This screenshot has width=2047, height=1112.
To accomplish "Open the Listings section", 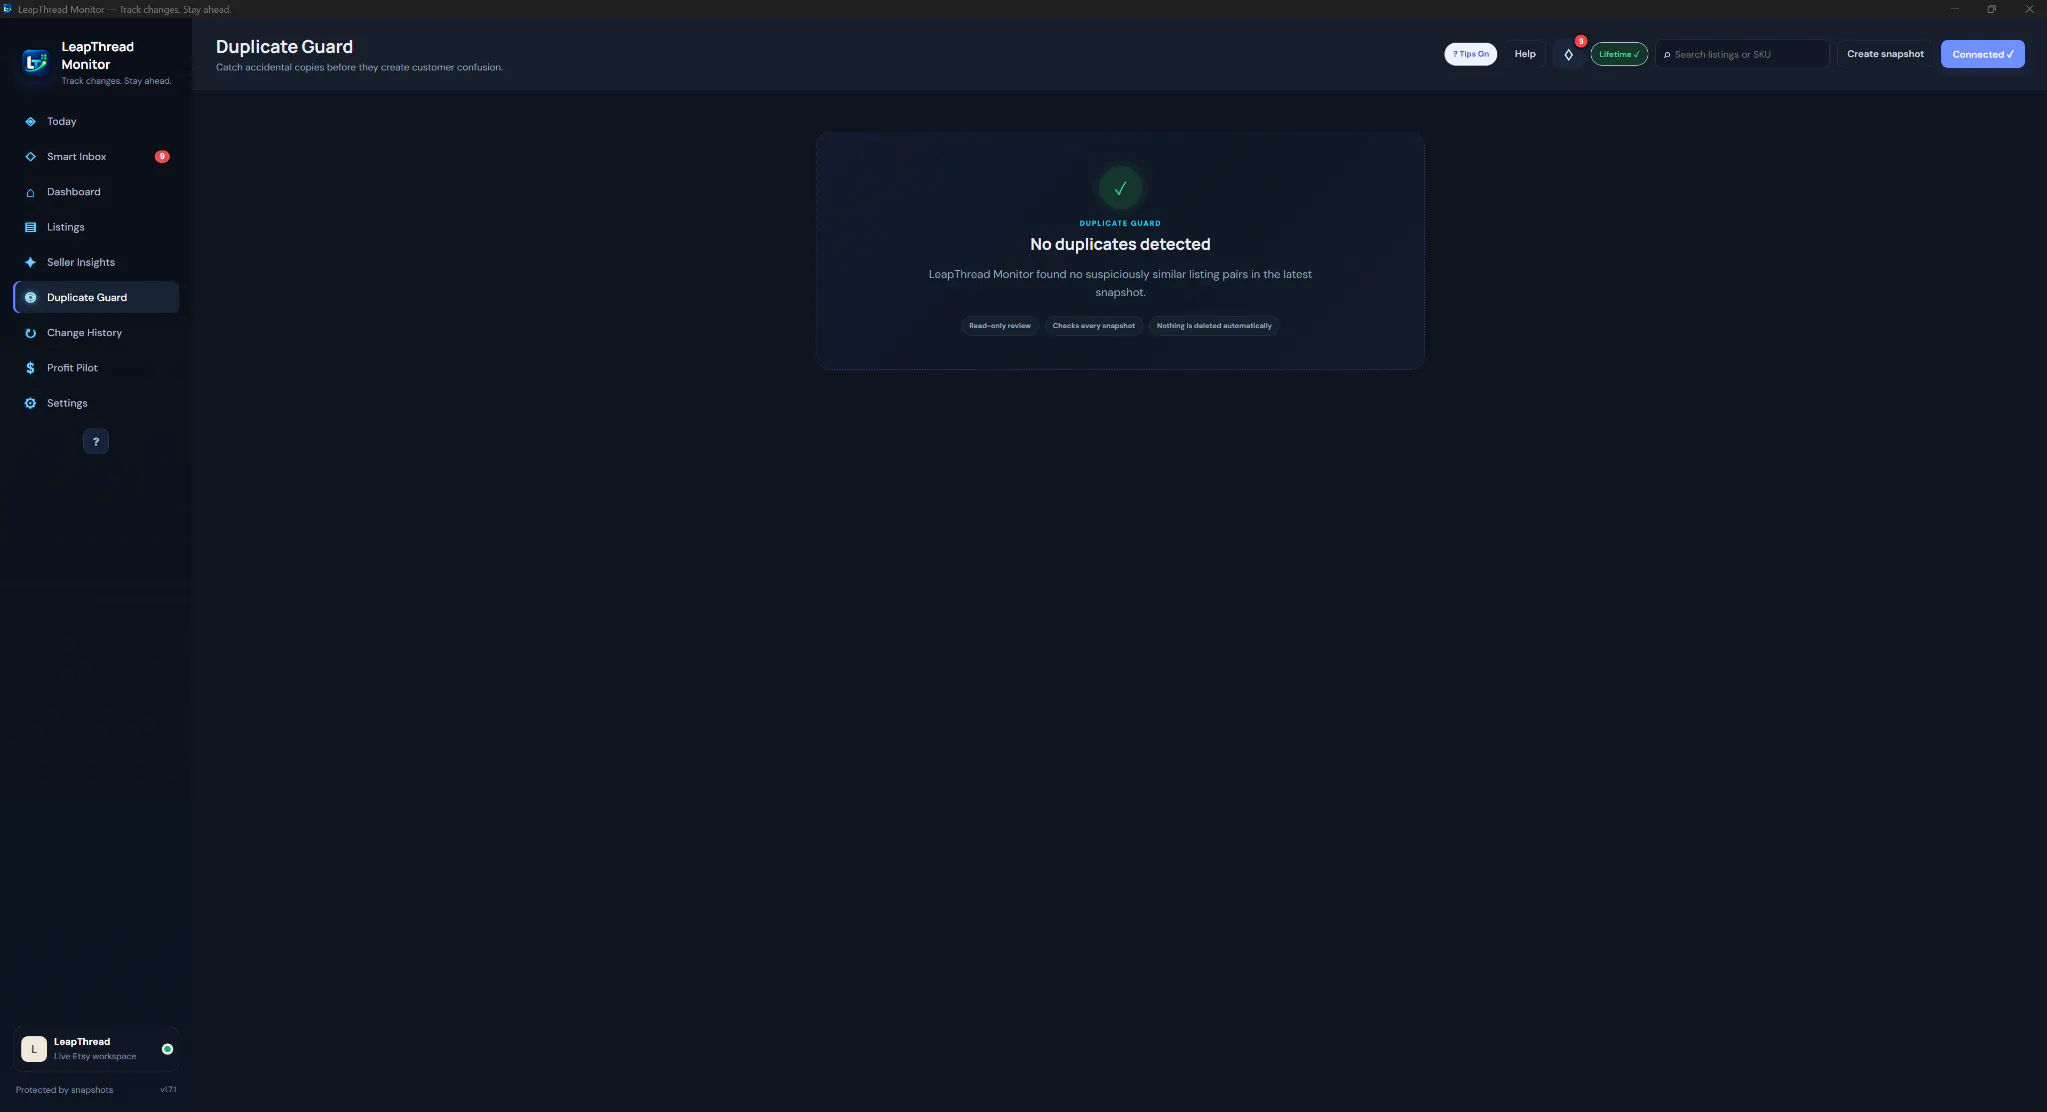I will point(96,227).
